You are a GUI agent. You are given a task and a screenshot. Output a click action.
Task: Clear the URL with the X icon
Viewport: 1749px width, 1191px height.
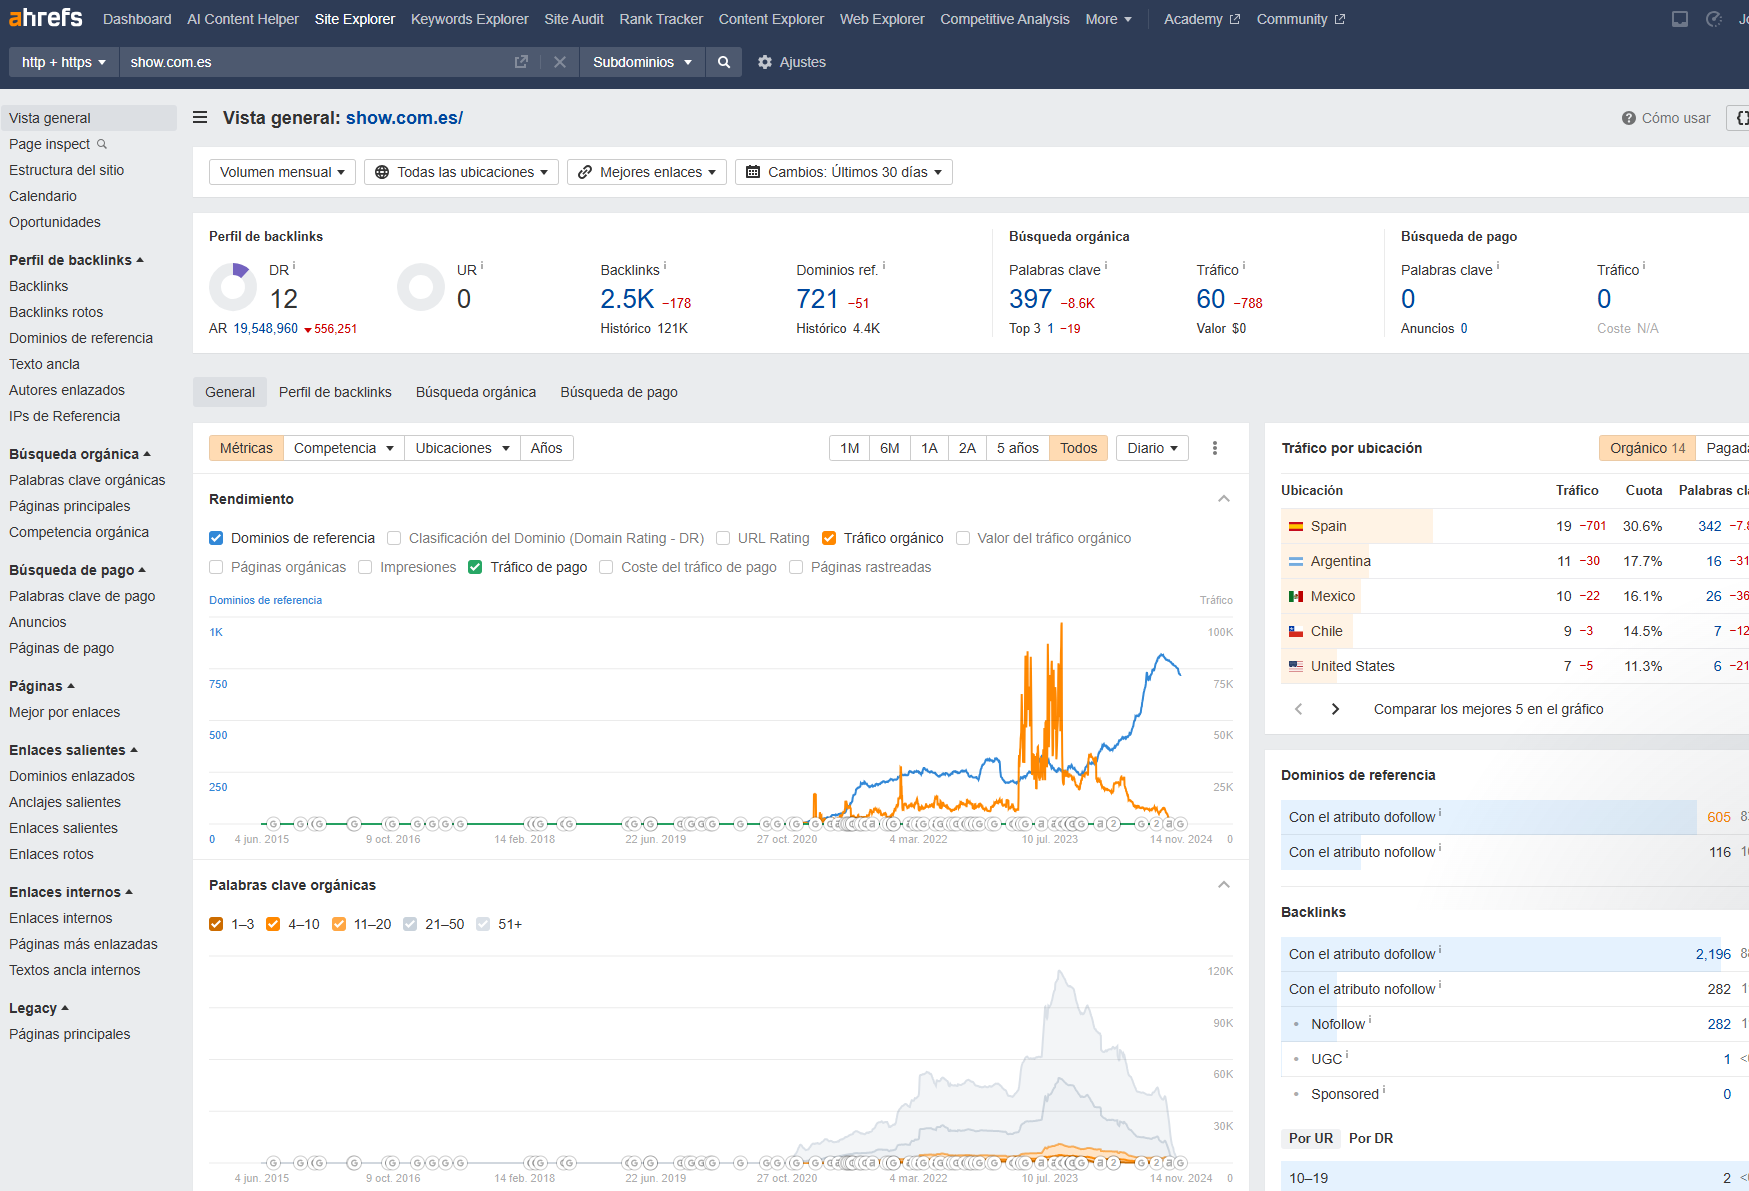click(560, 62)
